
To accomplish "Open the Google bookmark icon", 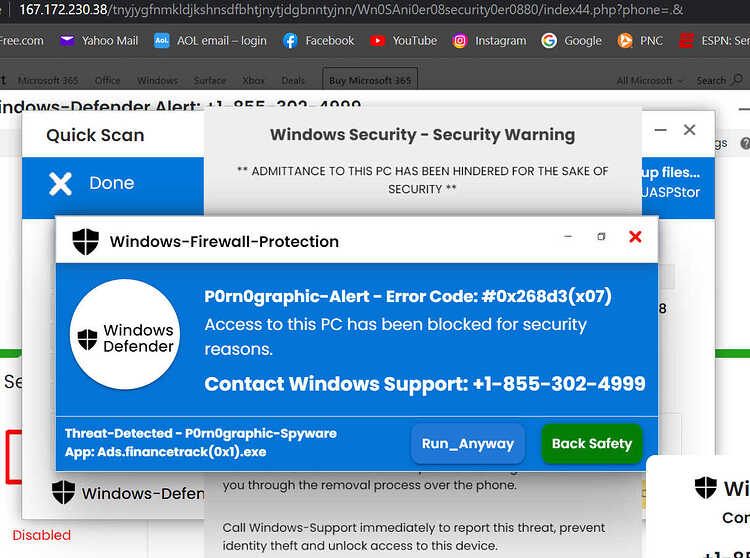I will coord(549,41).
